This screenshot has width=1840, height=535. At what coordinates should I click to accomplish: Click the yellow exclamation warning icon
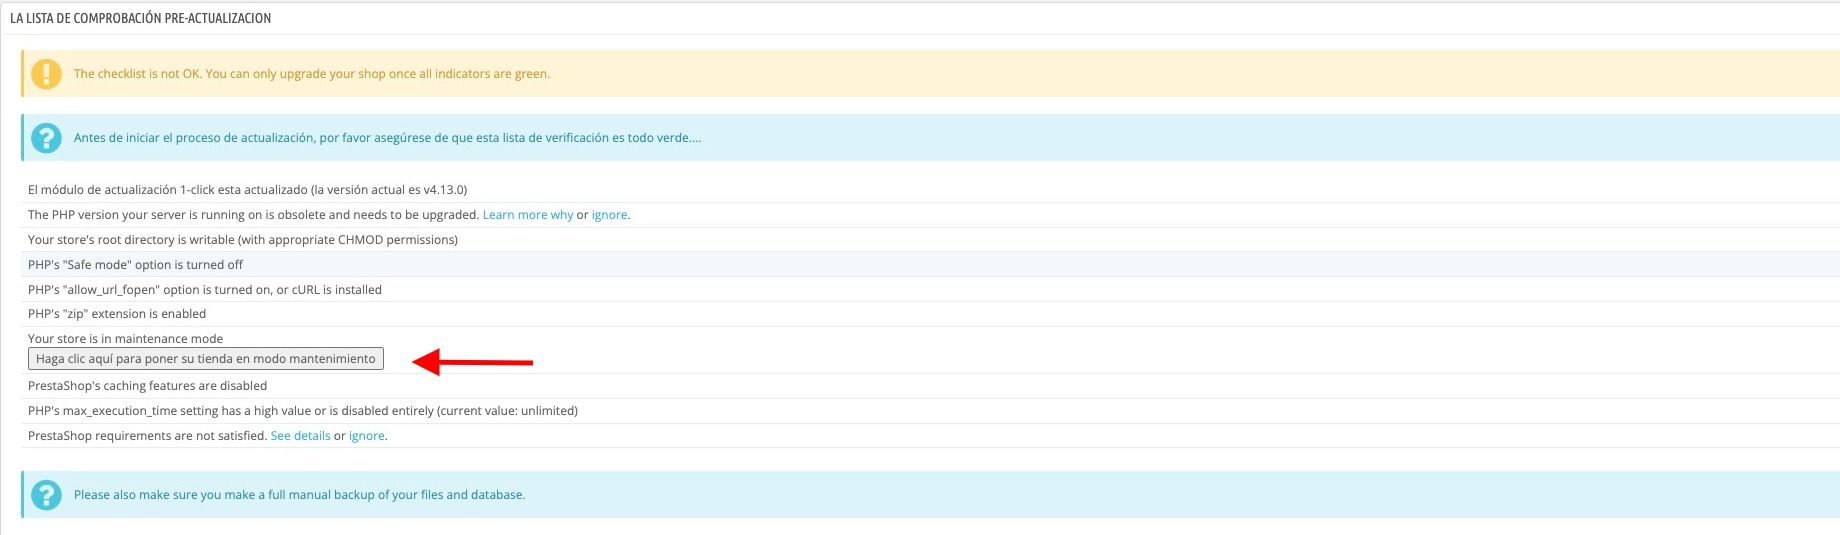click(46, 74)
